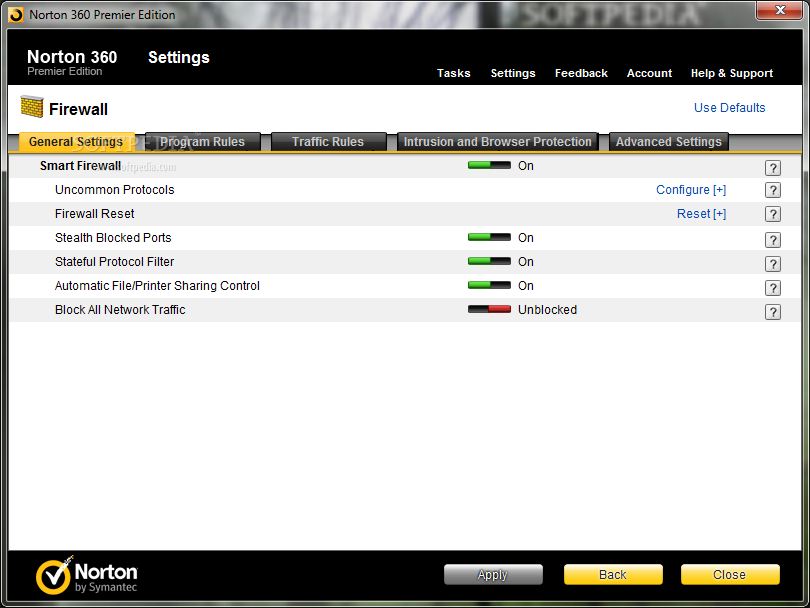The width and height of the screenshot is (810, 608).
Task: Open the Account menu
Action: coord(649,73)
